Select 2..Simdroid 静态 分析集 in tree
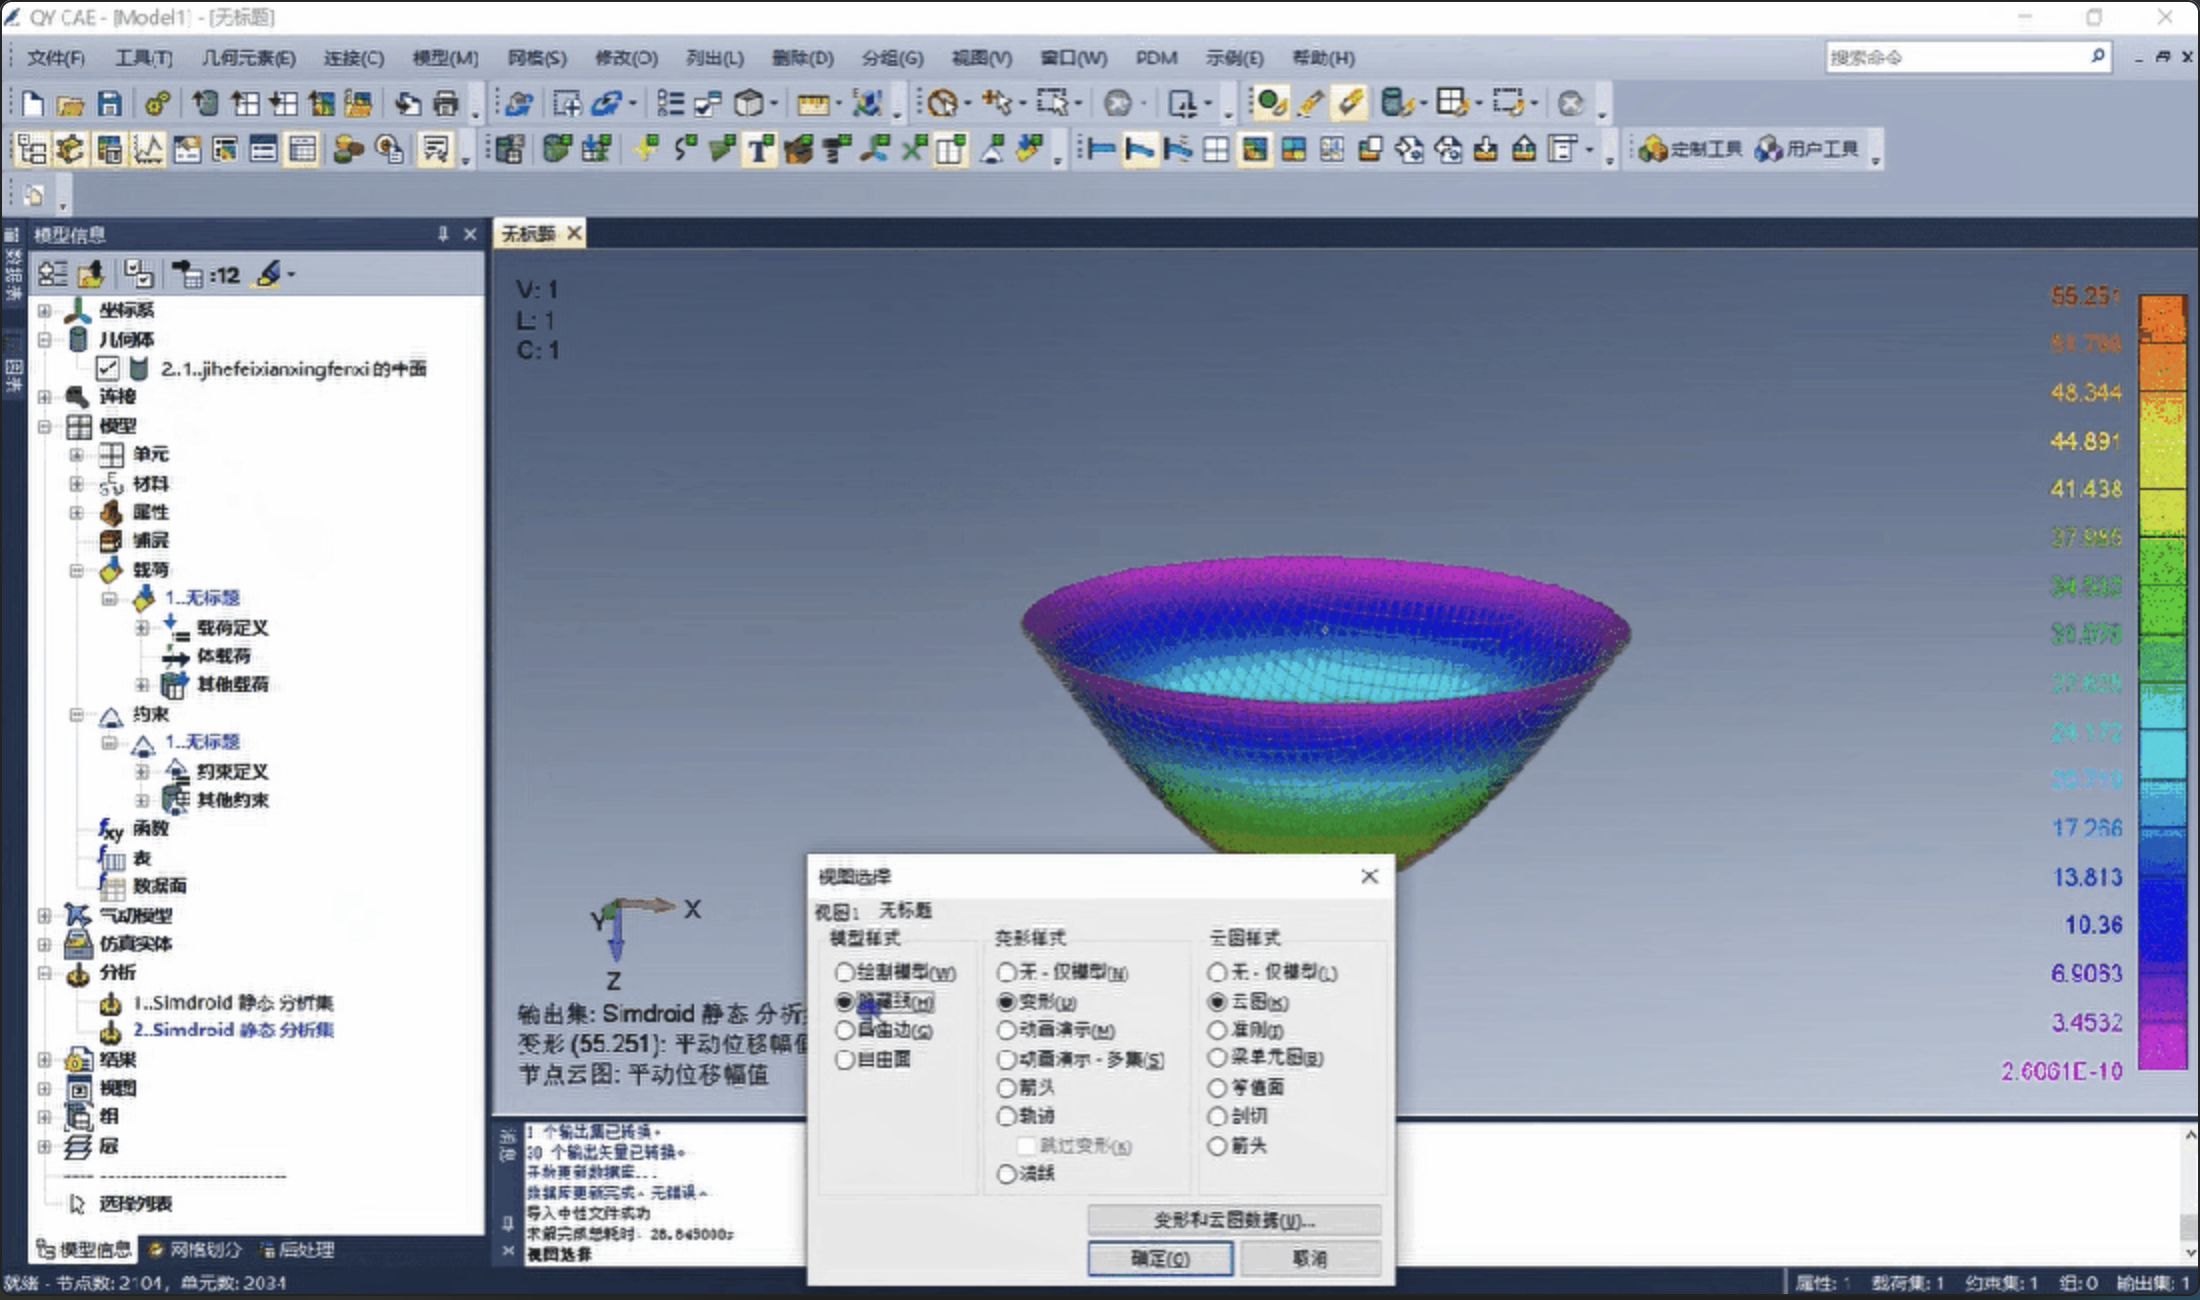Image resolution: width=2200 pixels, height=1300 pixels. click(233, 1030)
